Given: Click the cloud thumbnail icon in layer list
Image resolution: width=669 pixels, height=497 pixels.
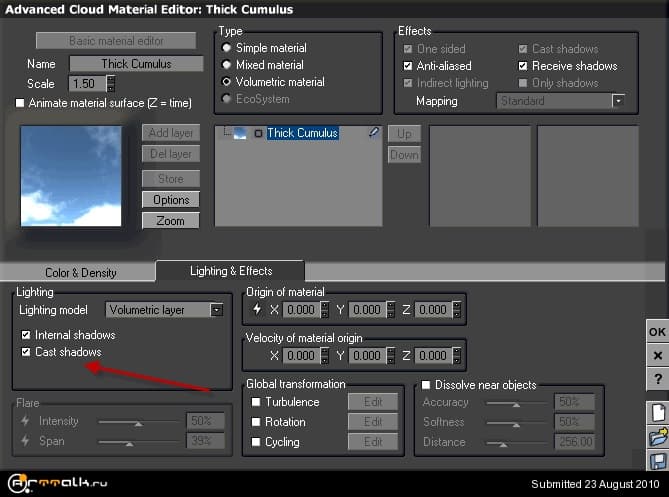Looking at the screenshot, I should click(240, 133).
